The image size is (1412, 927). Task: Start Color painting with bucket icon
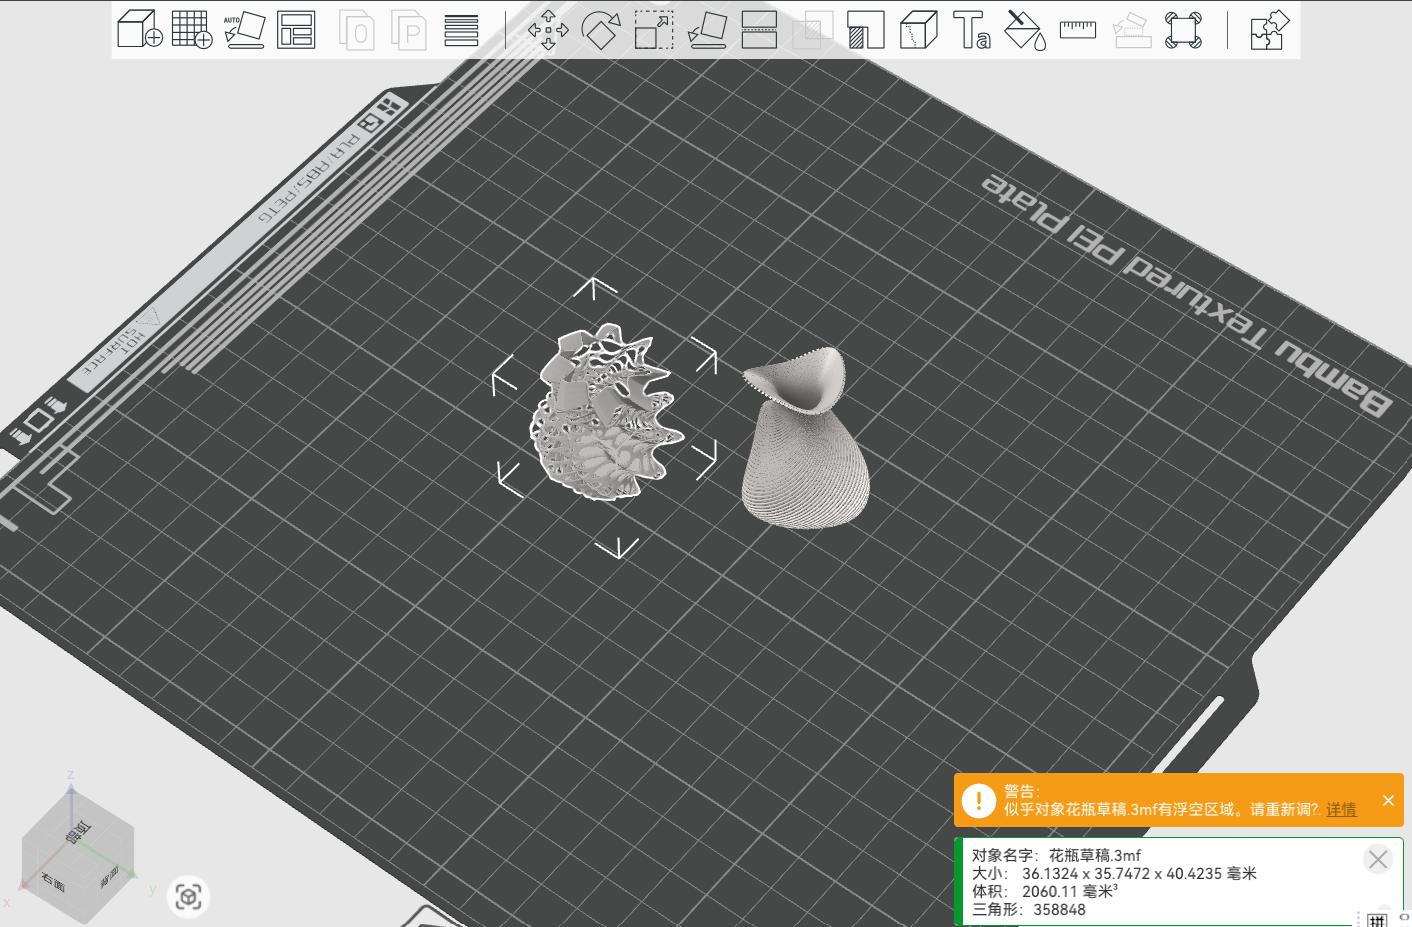pyautogui.click(x=1025, y=29)
